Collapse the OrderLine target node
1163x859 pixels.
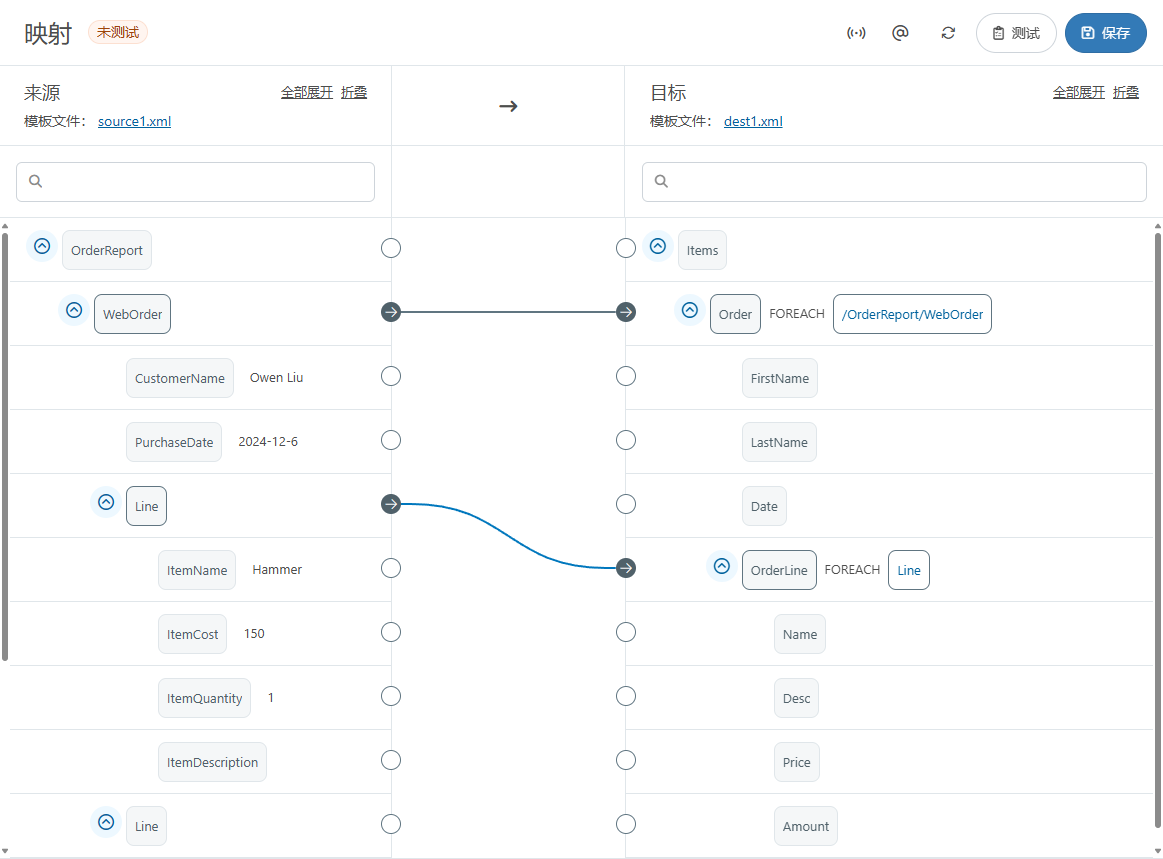[721, 566]
